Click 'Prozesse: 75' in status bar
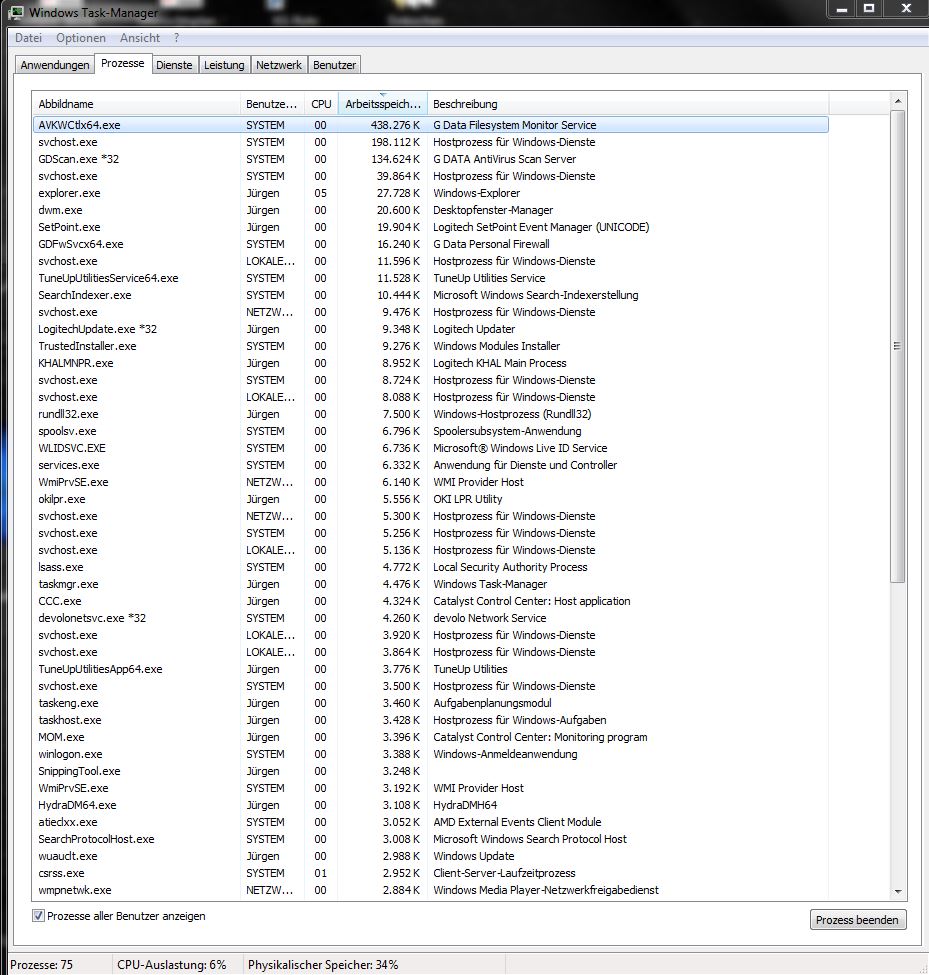929x975 pixels. point(42,965)
